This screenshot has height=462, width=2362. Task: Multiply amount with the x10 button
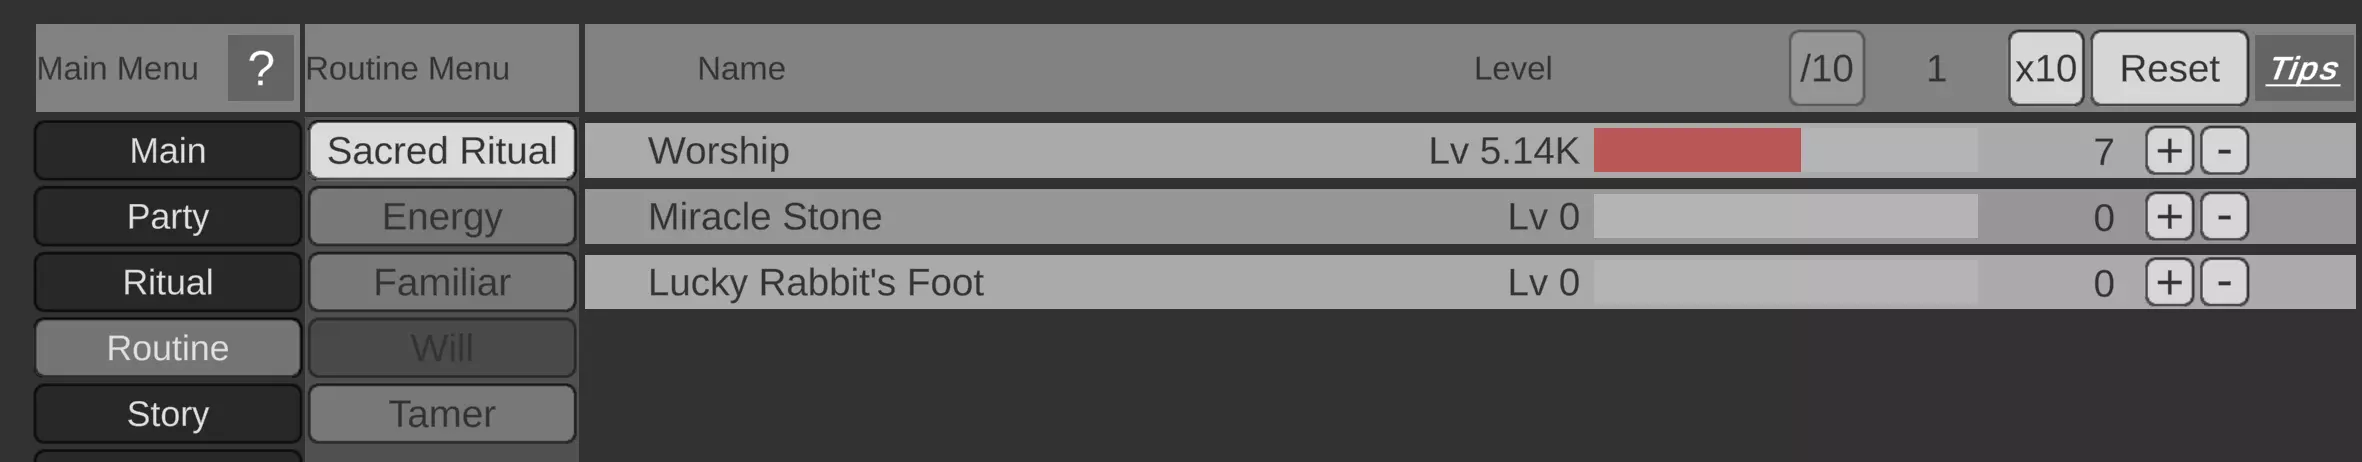(x=2045, y=68)
